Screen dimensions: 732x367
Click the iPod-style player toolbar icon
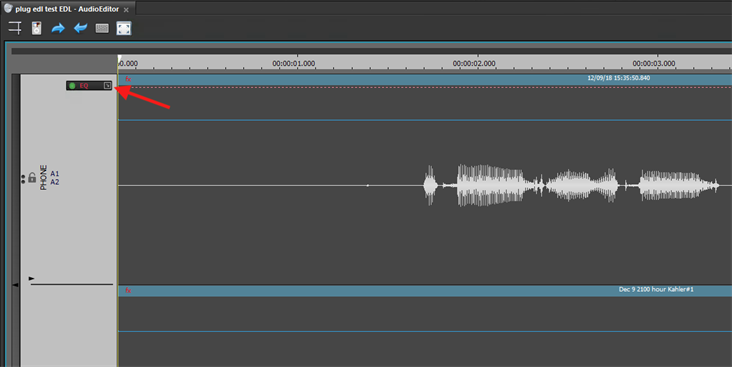[36, 28]
